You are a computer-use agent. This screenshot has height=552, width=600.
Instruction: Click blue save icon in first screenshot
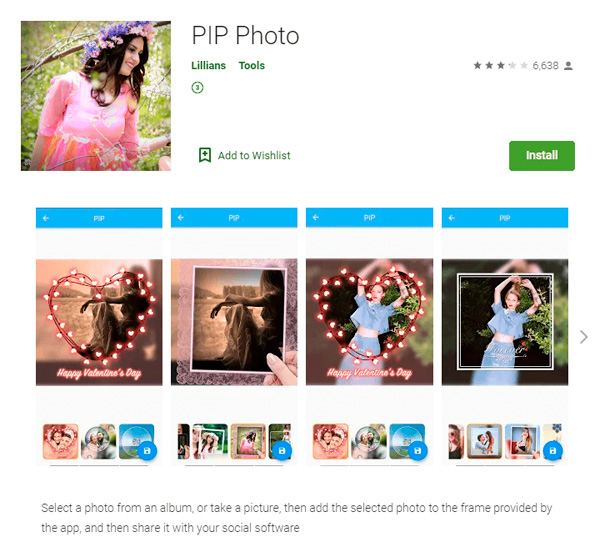point(147,451)
